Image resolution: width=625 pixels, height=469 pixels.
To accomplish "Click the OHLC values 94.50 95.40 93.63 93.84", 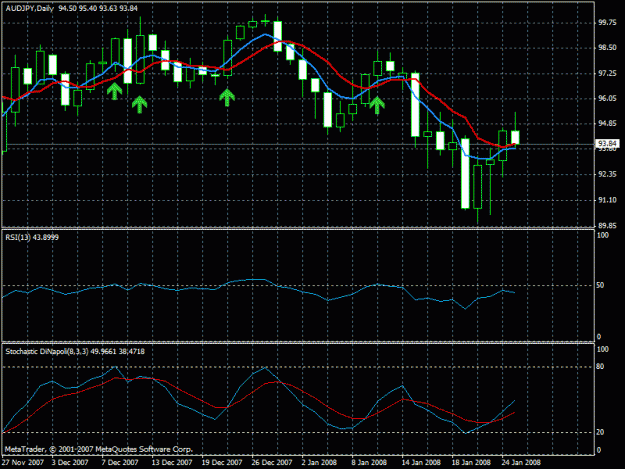I will click(x=98, y=8).
